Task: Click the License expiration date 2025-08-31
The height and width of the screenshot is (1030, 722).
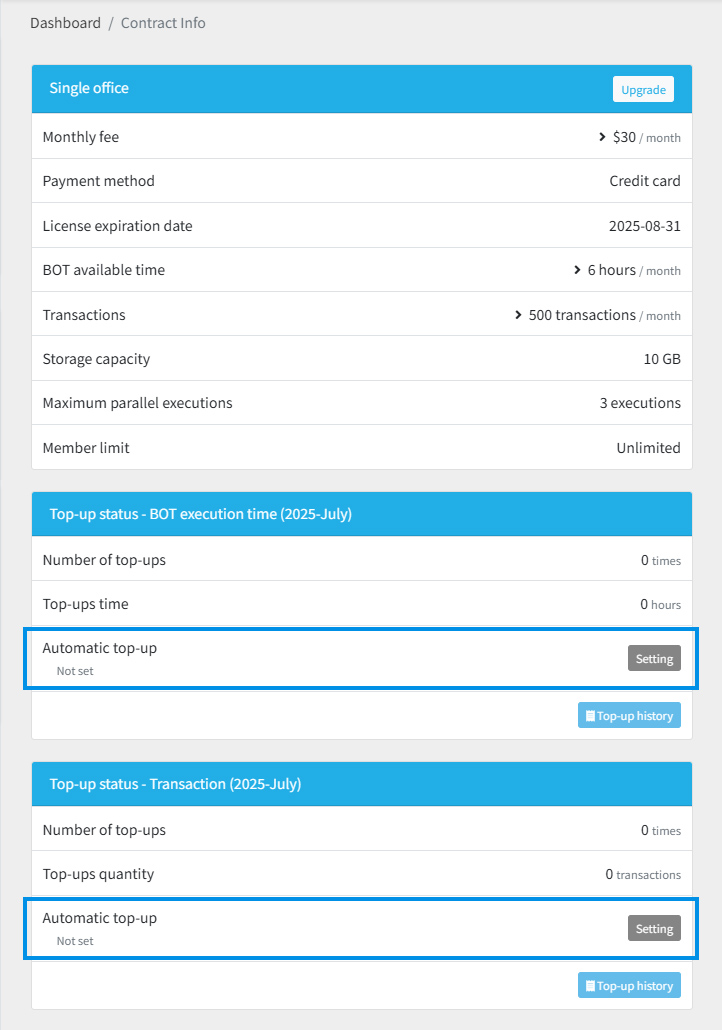Action: 644,226
